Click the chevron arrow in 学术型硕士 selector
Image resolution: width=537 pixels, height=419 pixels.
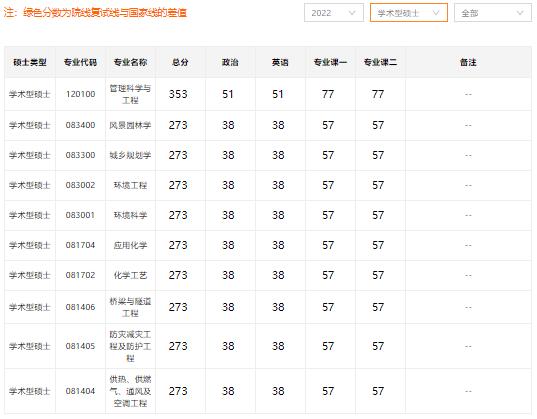pos(436,13)
